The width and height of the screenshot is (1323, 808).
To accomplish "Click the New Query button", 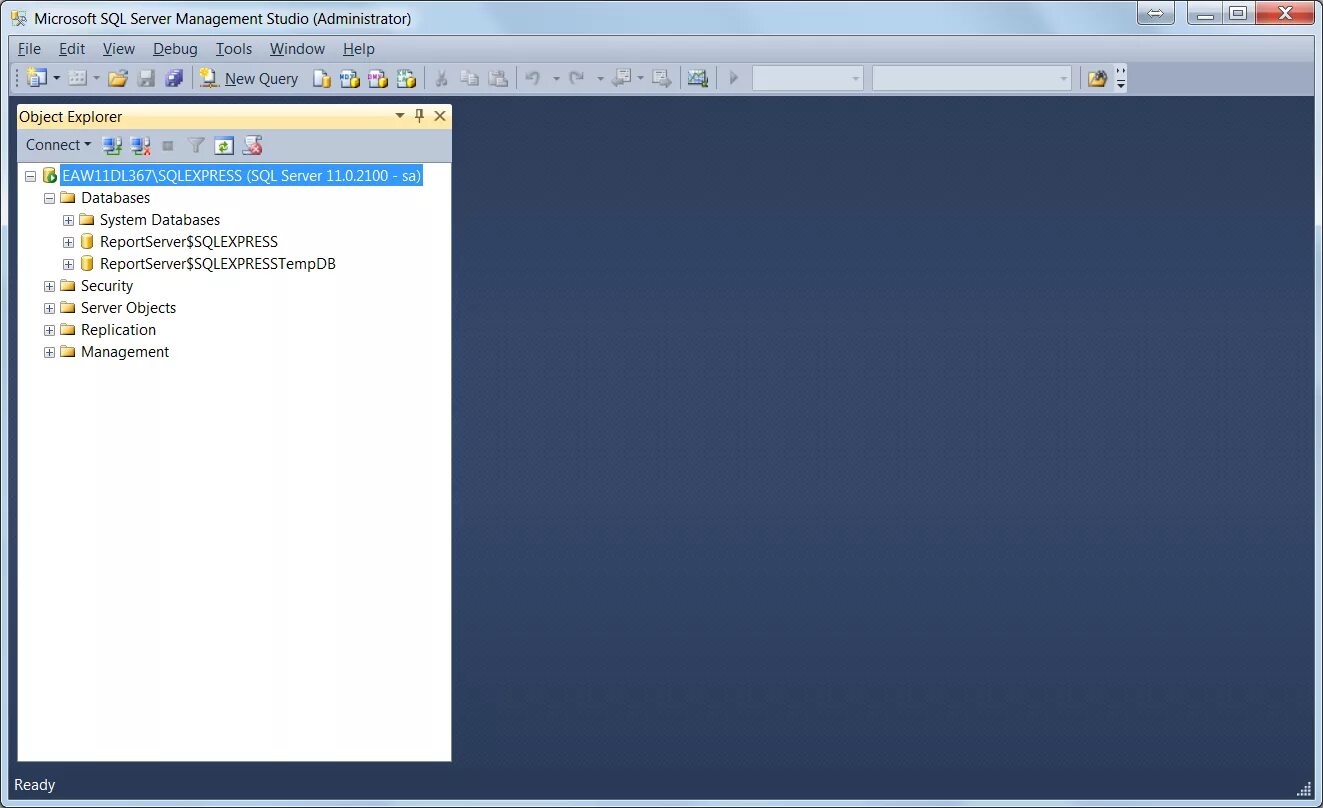I will coord(249,78).
